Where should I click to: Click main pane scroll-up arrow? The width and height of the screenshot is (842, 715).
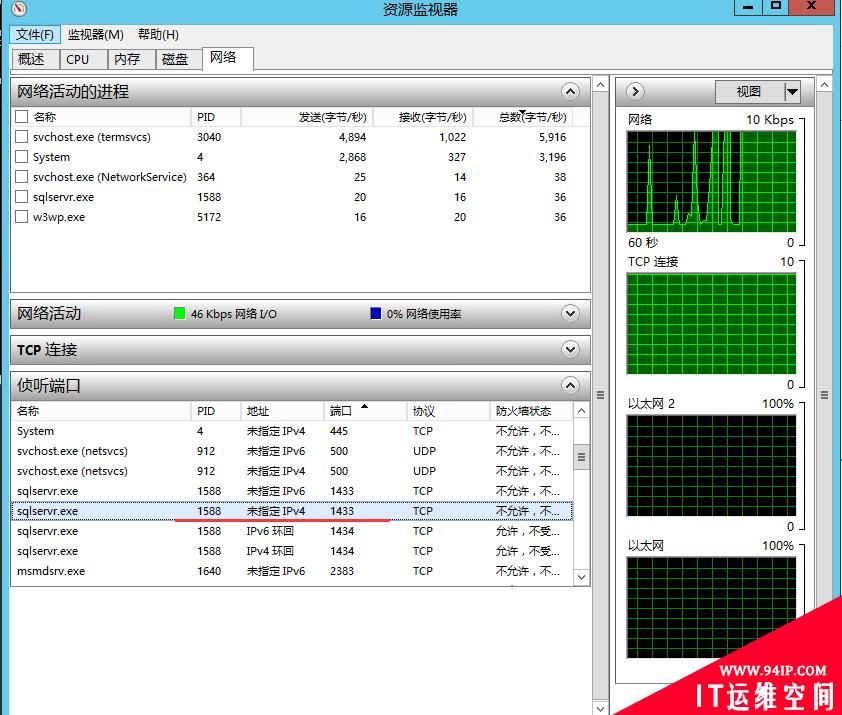[600, 85]
